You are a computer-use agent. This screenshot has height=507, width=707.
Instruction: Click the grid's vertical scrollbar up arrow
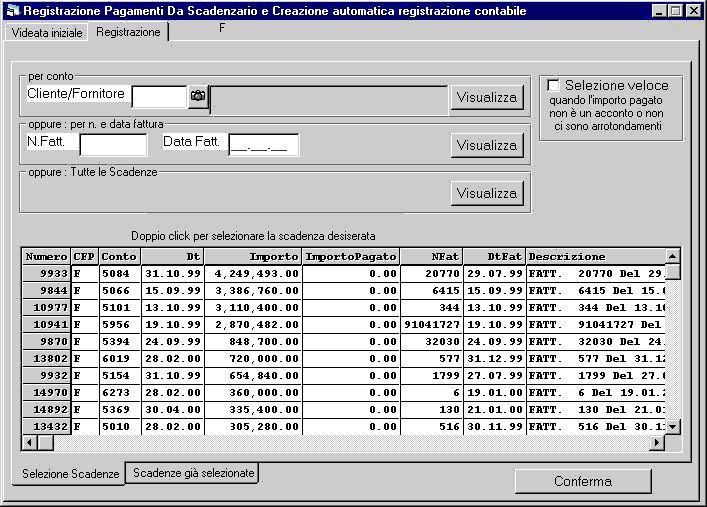(672, 256)
